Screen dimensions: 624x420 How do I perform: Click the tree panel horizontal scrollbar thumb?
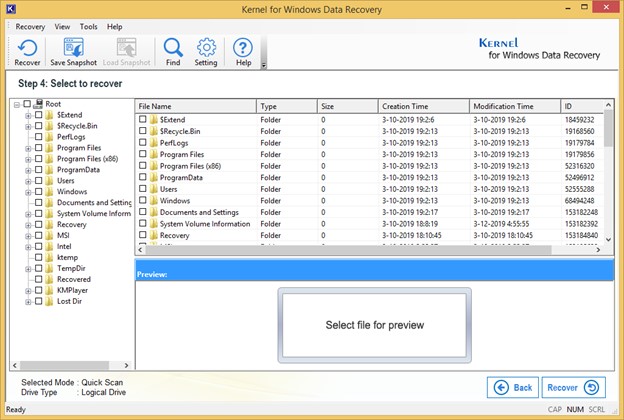pyautogui.click(x=64, y=365)
